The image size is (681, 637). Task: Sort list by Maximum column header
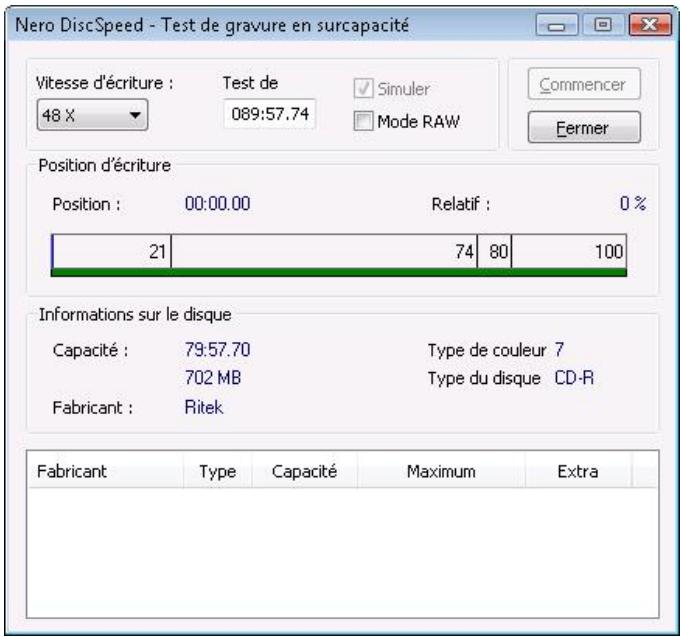point(441,471)
